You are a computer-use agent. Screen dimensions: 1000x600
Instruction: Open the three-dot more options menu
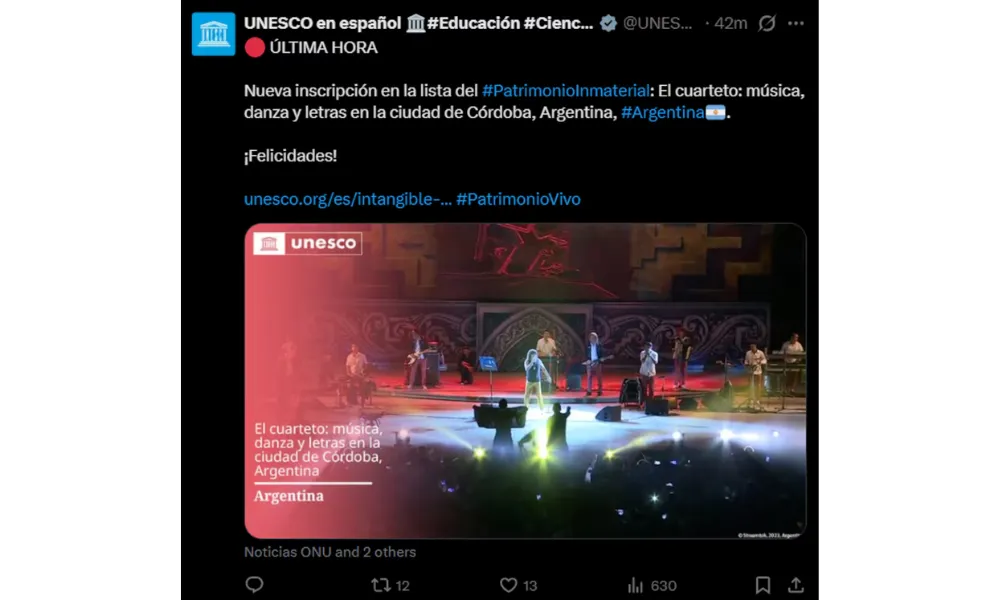tap(795, 24)
